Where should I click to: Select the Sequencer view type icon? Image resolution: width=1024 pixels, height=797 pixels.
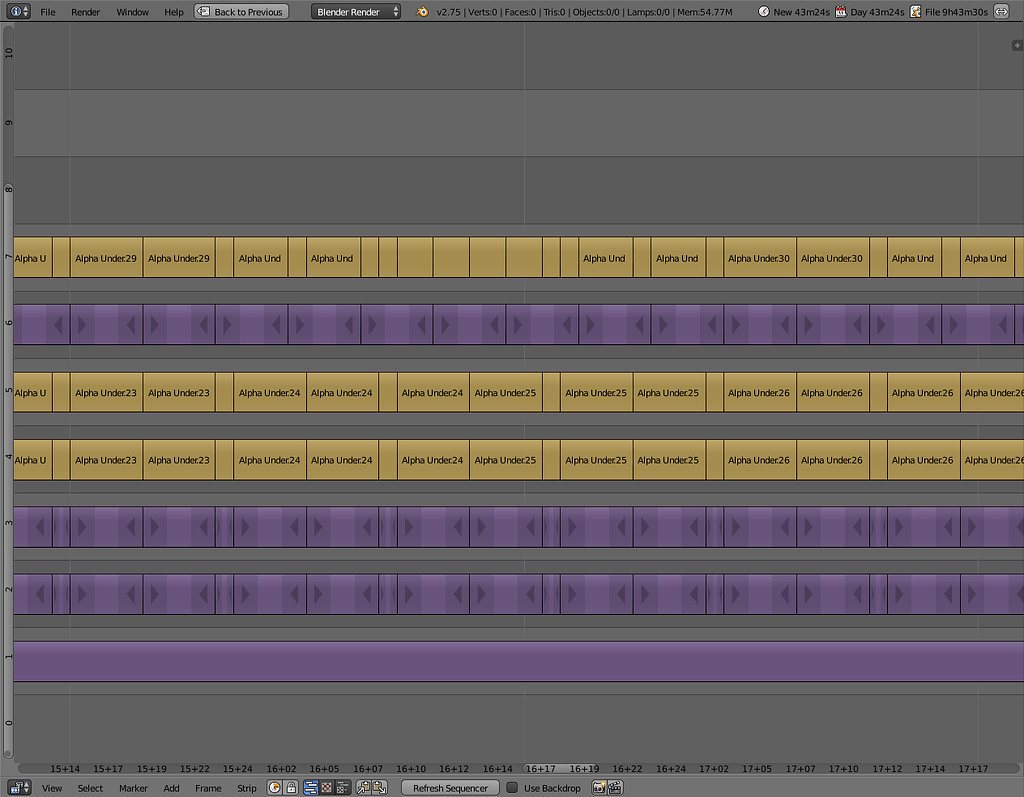click(x=311, y=788)
